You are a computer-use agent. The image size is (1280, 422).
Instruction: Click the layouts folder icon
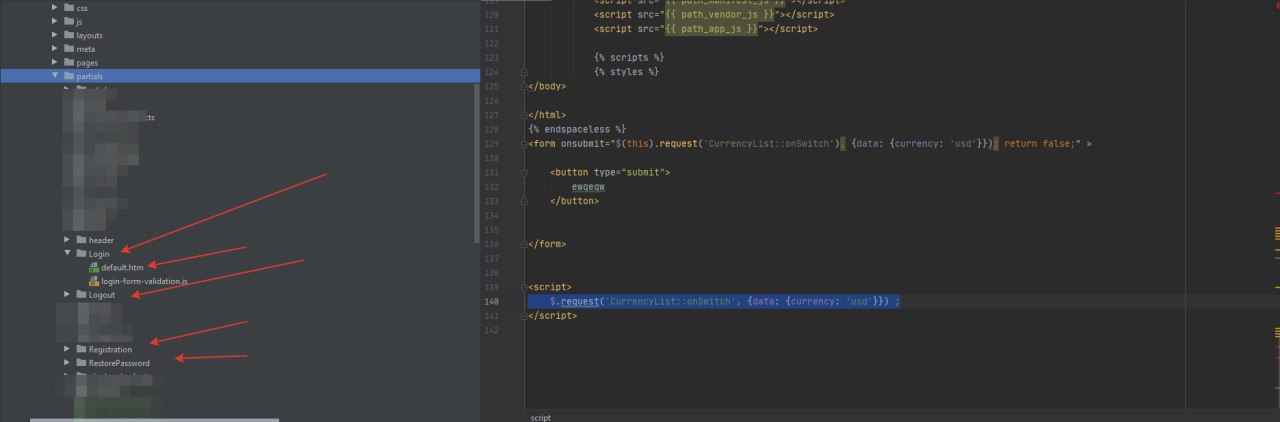pyautogui.click(x=68, y=35)
